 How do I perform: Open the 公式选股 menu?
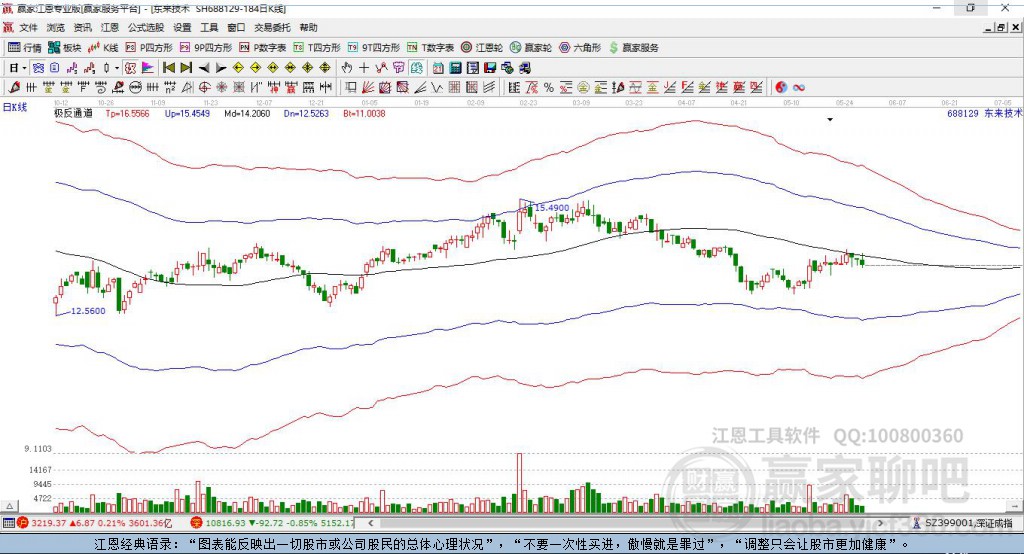(x=146, y=27)
